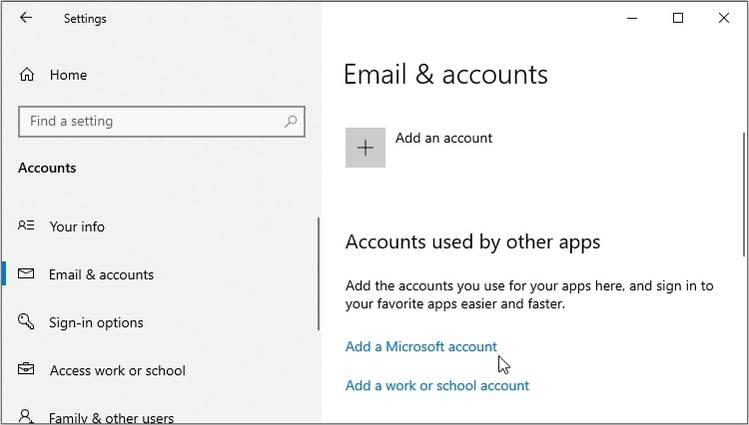749x425 pixels.
Task: Click the Add a Microsoft account link
Action: click(421, 347)
